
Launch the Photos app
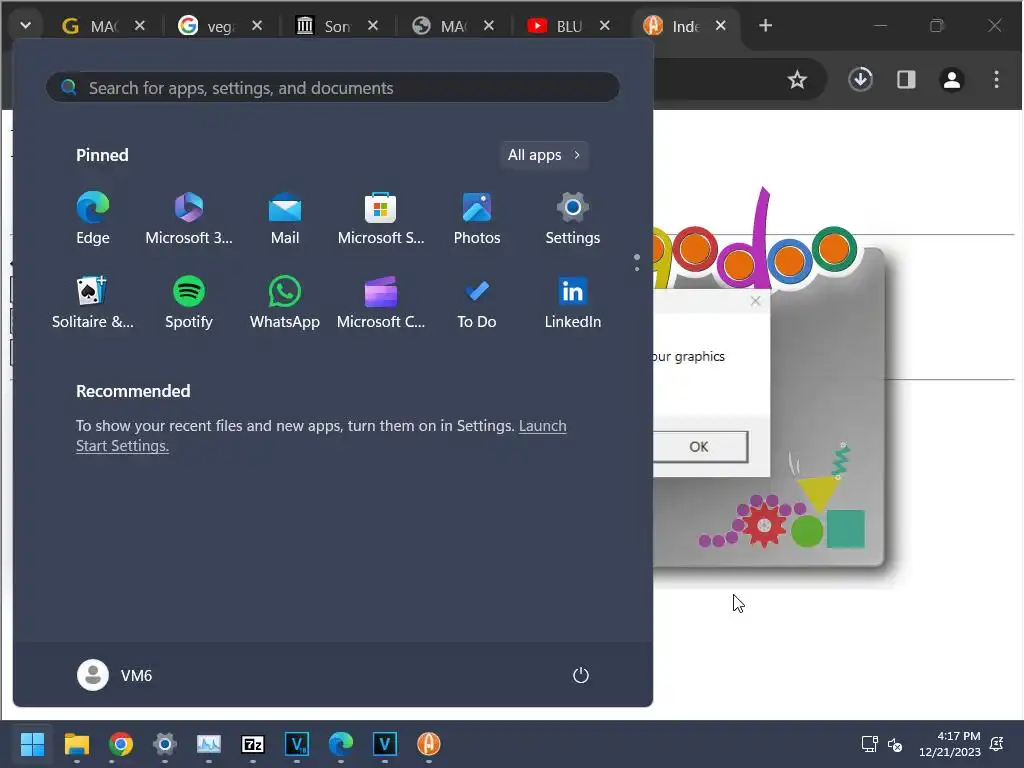point(477,219)
